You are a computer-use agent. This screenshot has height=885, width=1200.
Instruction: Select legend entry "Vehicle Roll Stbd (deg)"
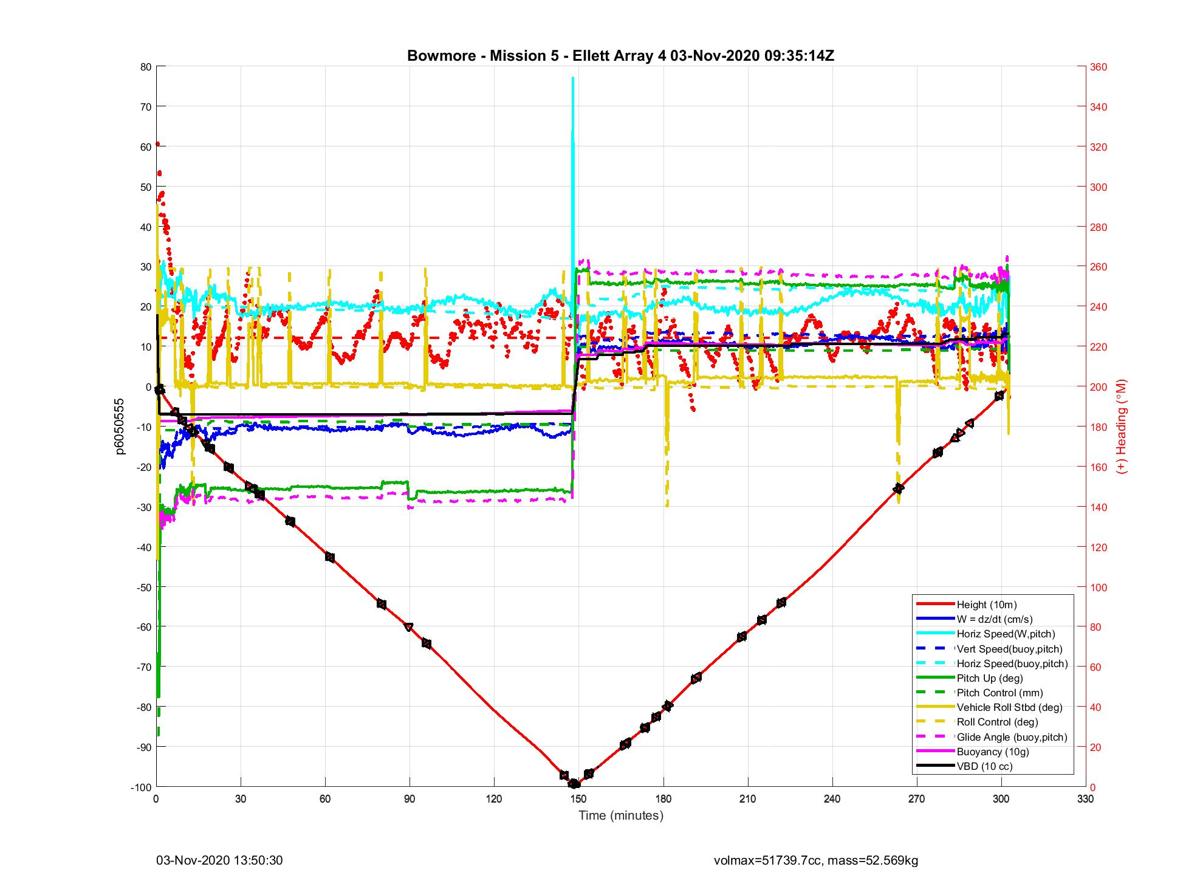pyautogui.click(x=1010, y=707)
